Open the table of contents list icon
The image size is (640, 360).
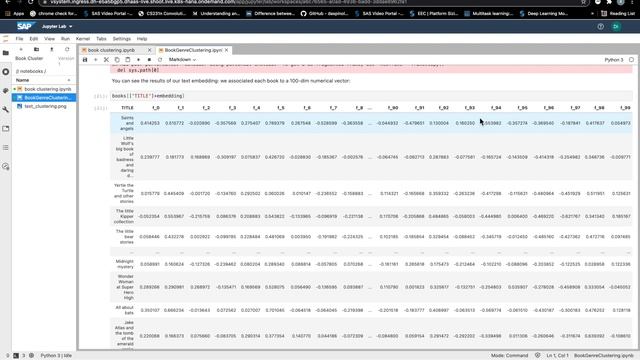[6, 147]
